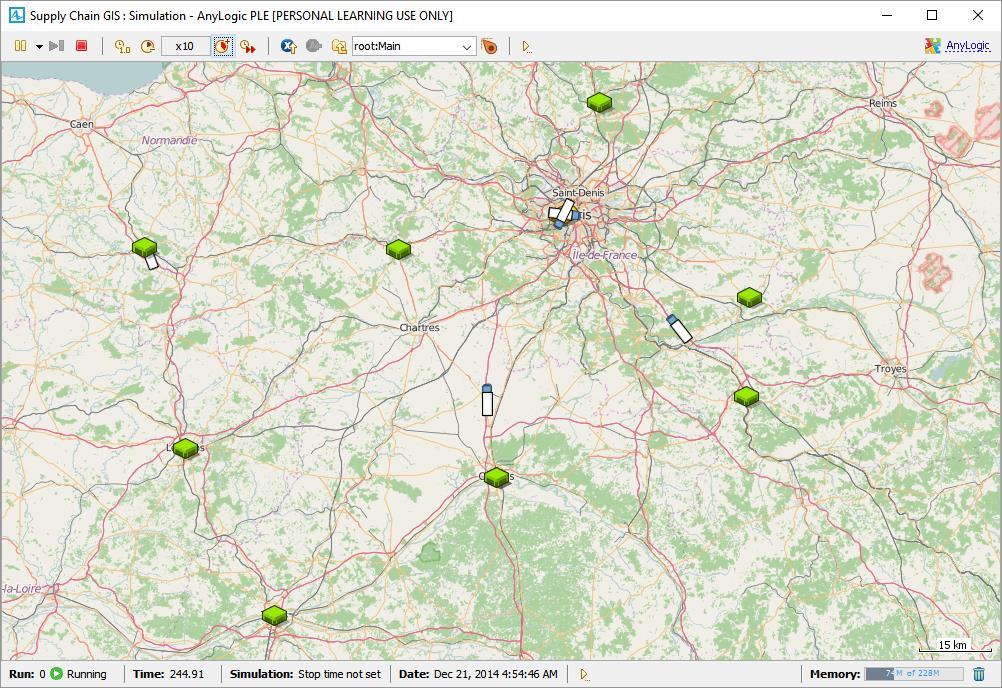The height and width of the screenshot is (688, 1002).
Task: Click the Time 244.91 status readout
Action: click(x=169, y=674)
